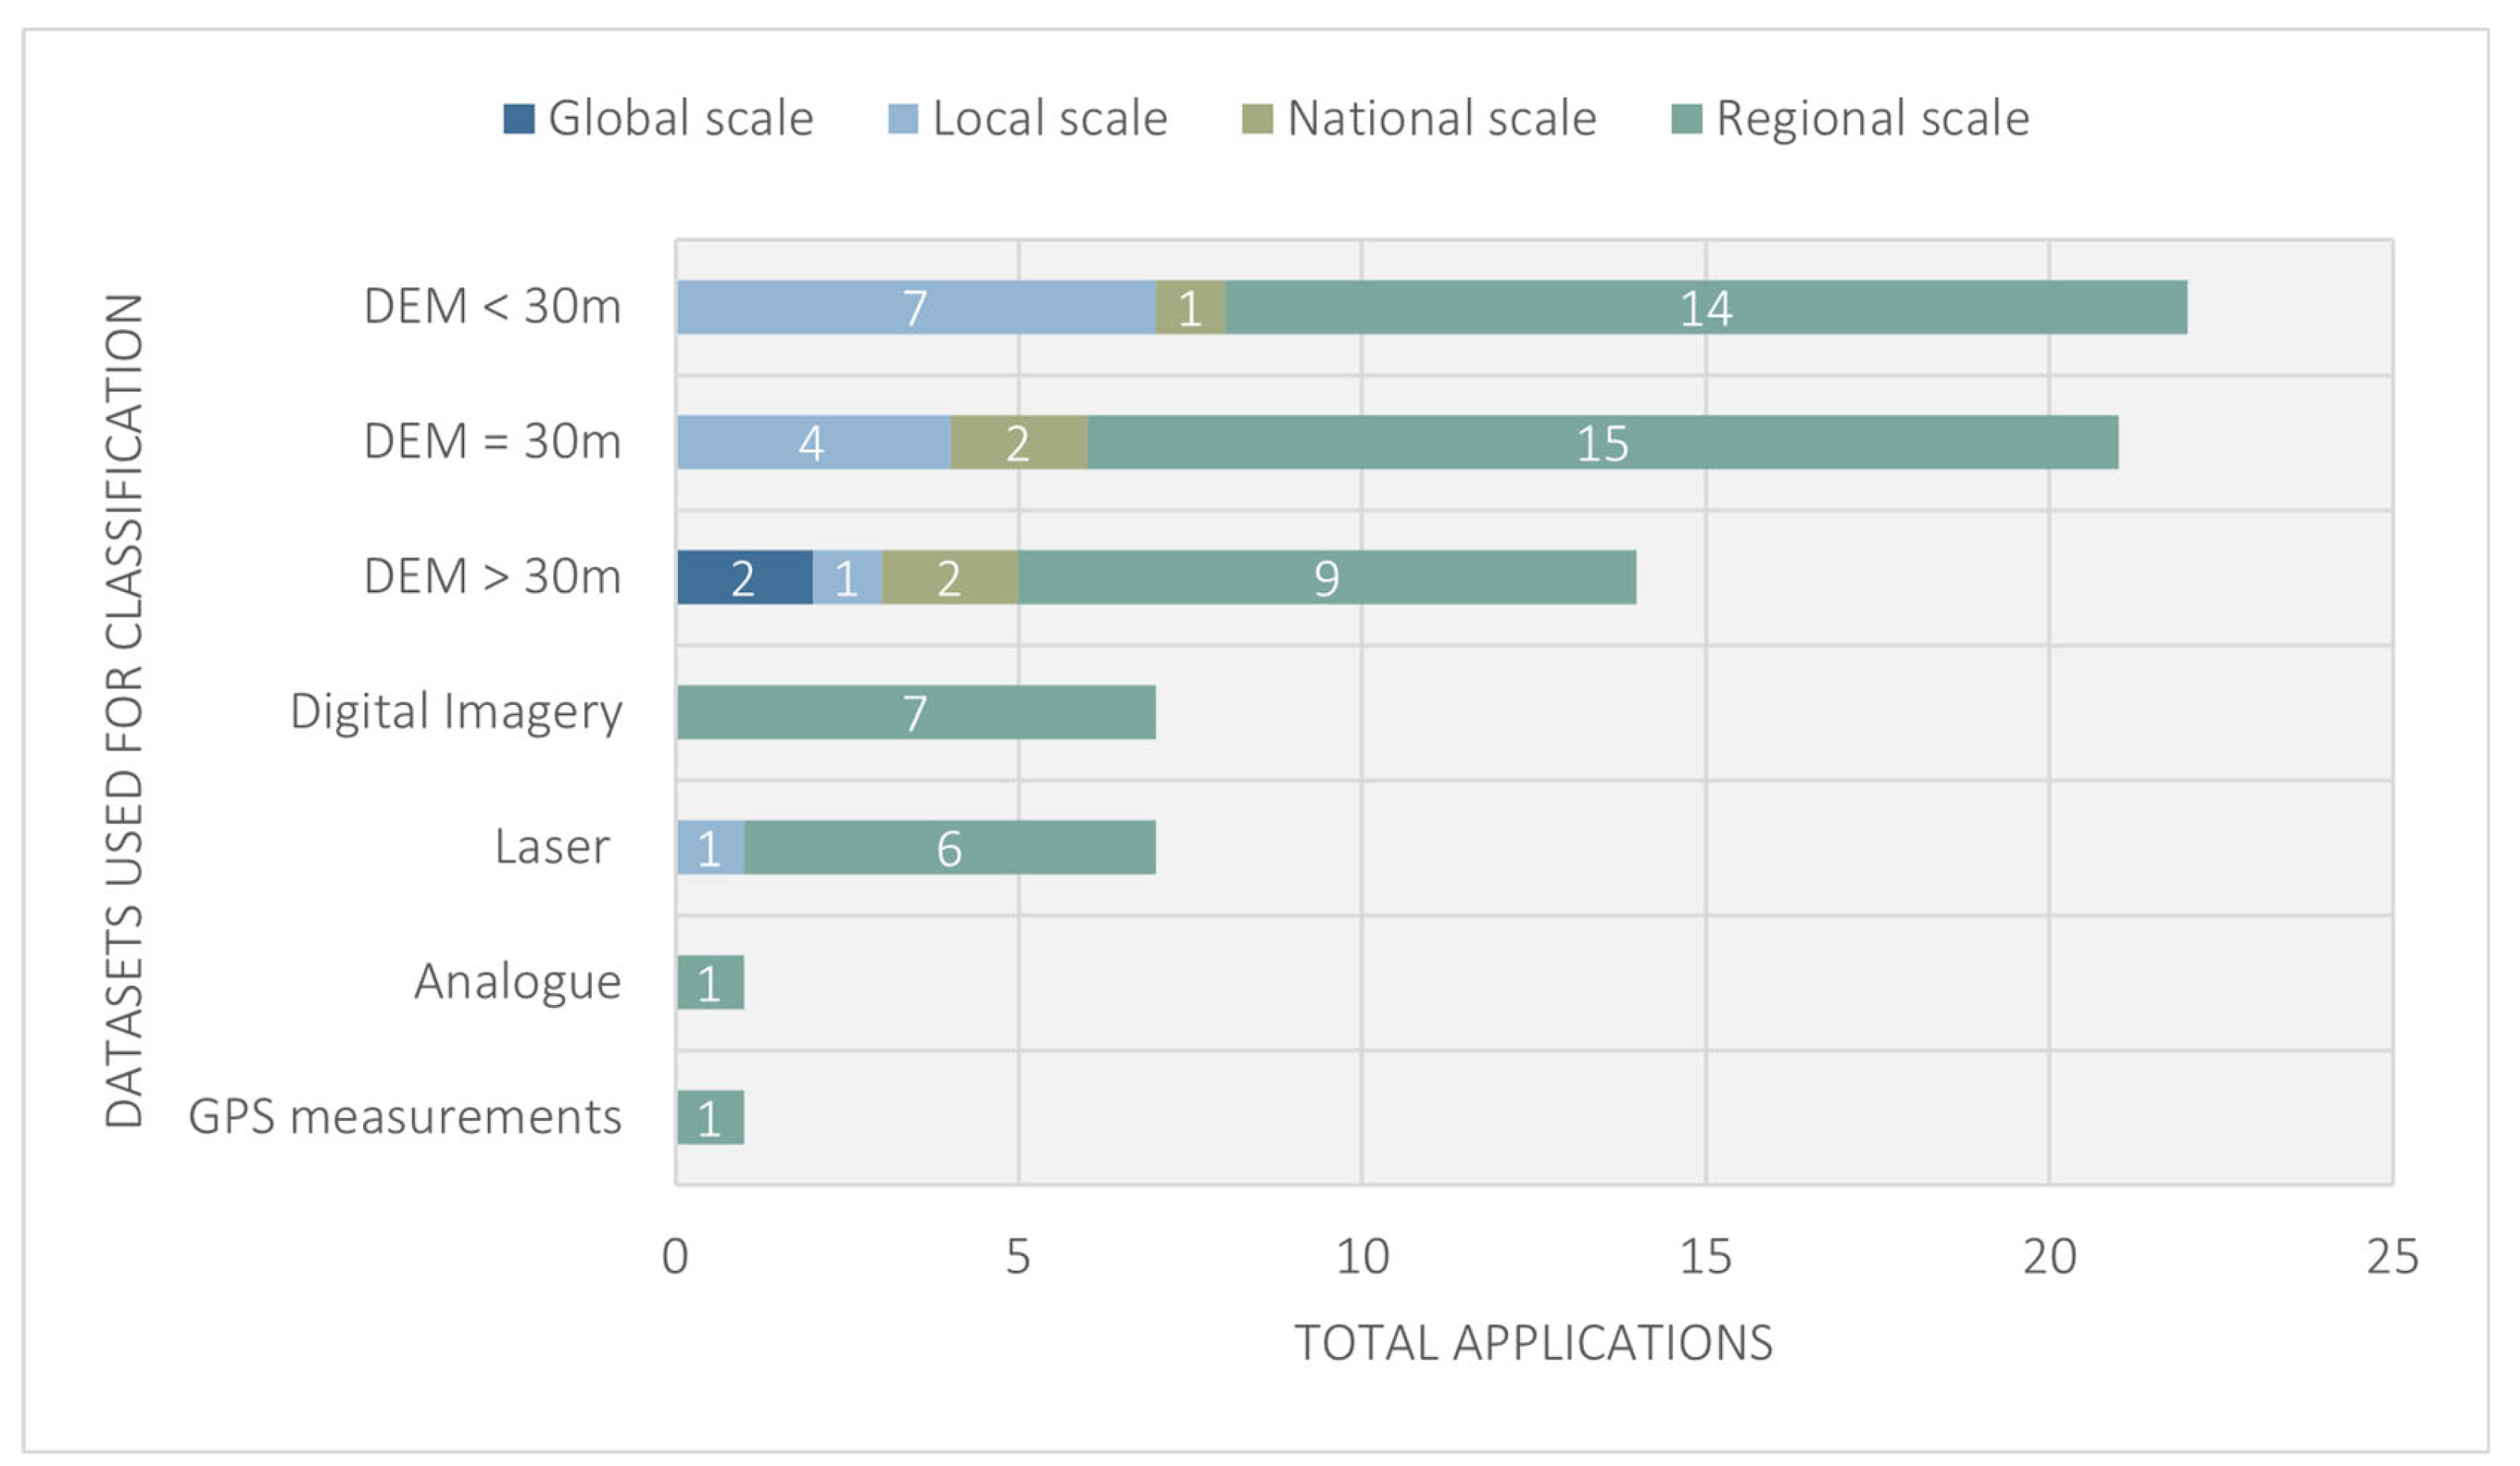
Task: Click the DEM = 30m national bar segment (2)
Action: (1018, 442)
